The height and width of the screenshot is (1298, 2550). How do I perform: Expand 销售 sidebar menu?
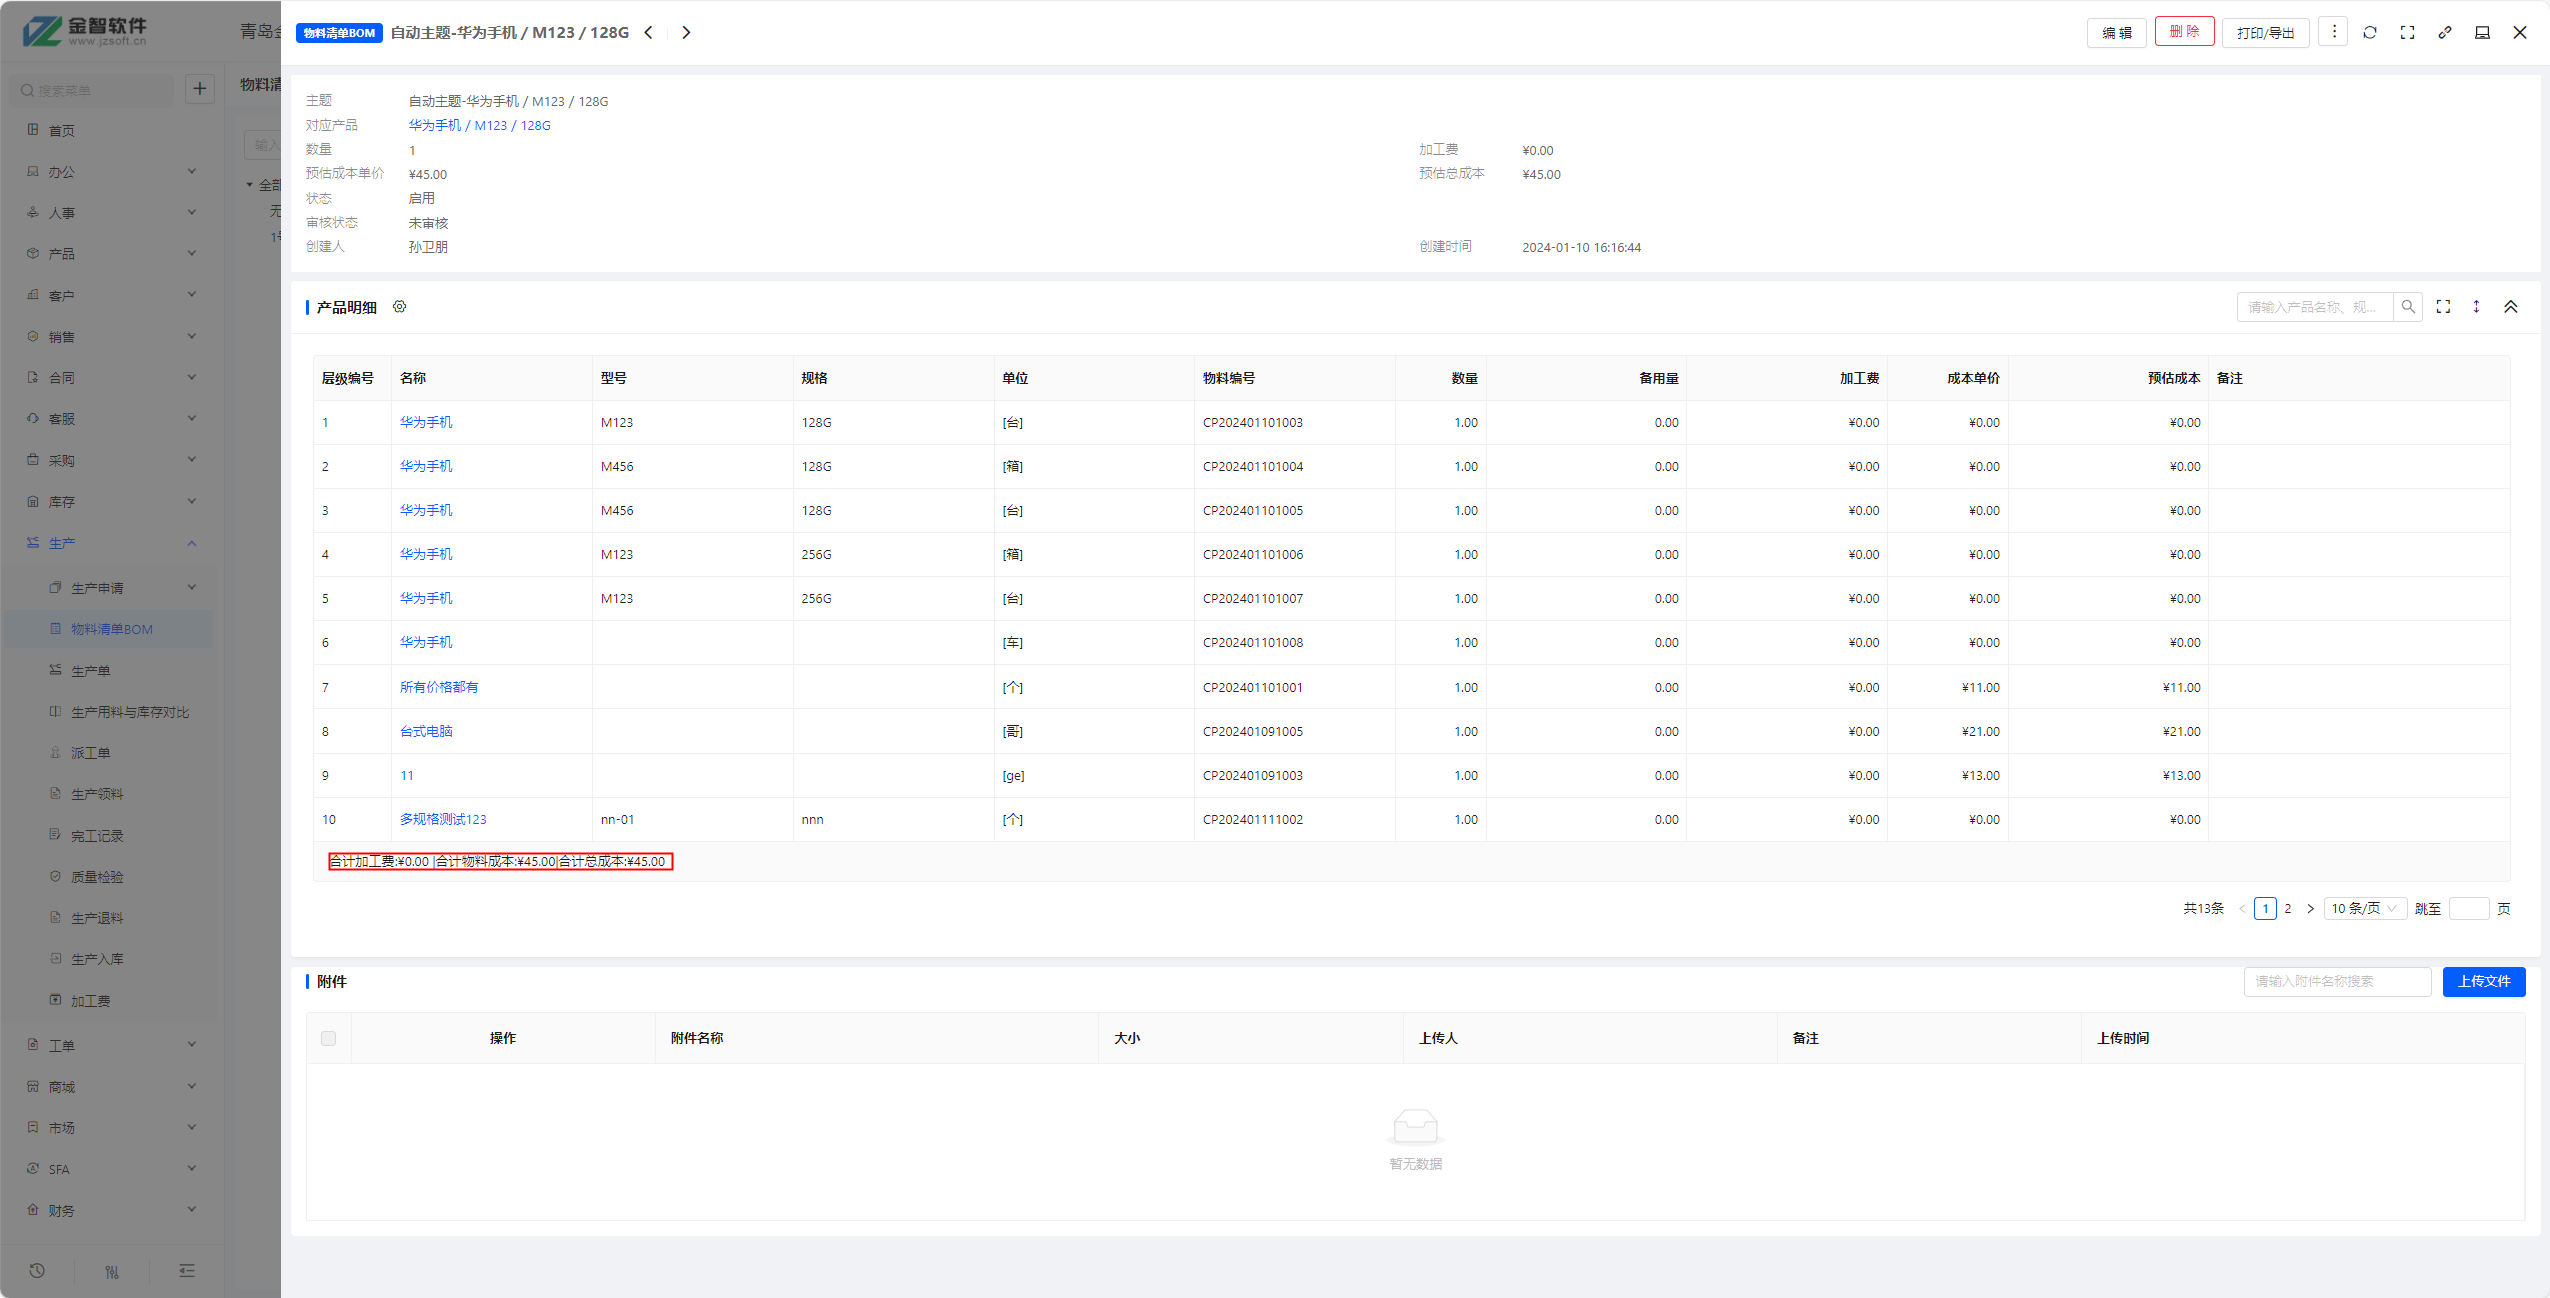(x=110, y=336)
